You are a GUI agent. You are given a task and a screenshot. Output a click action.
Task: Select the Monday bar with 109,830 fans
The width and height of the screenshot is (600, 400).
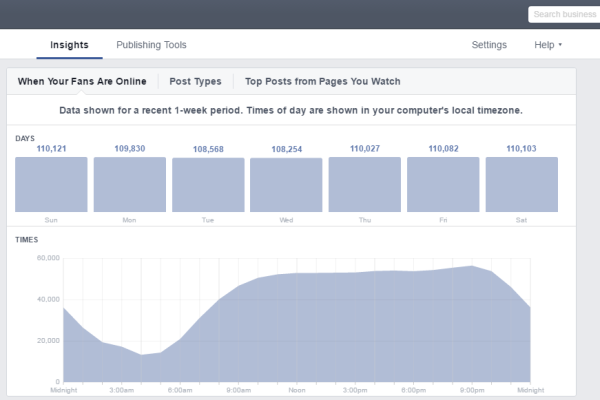coord(130,184)
